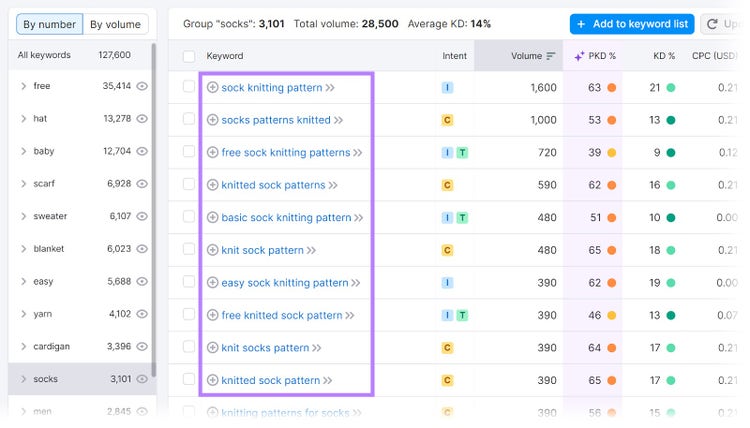The height and width of the screenshot is (428, 750).
Task: Open double-arrow beside 'knit socks pattern'
Action: [316, 348]
